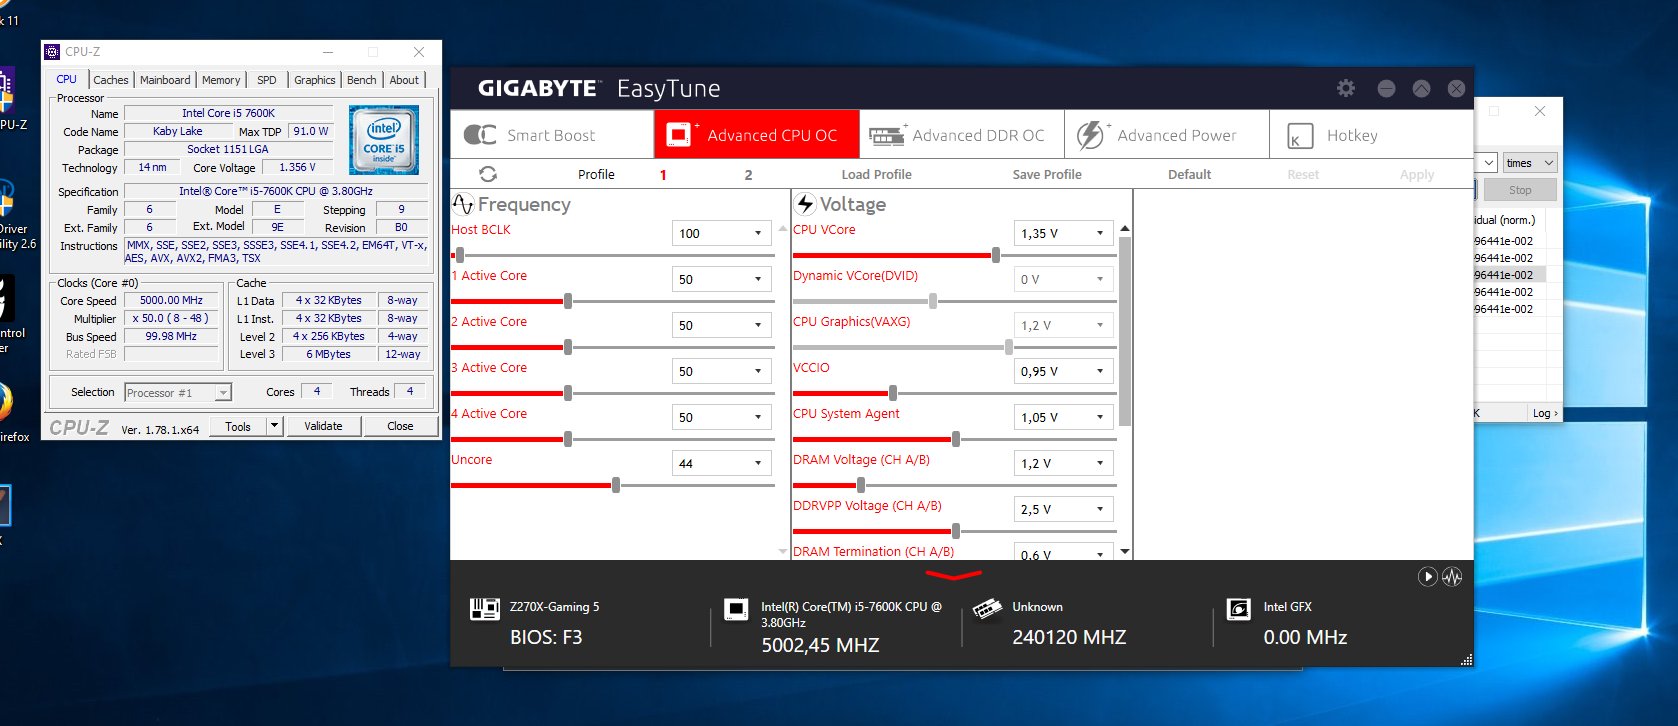Open CPU-Z About tab
The image size is (1678, 726).
pyautogui.click(x=404, y=80)
